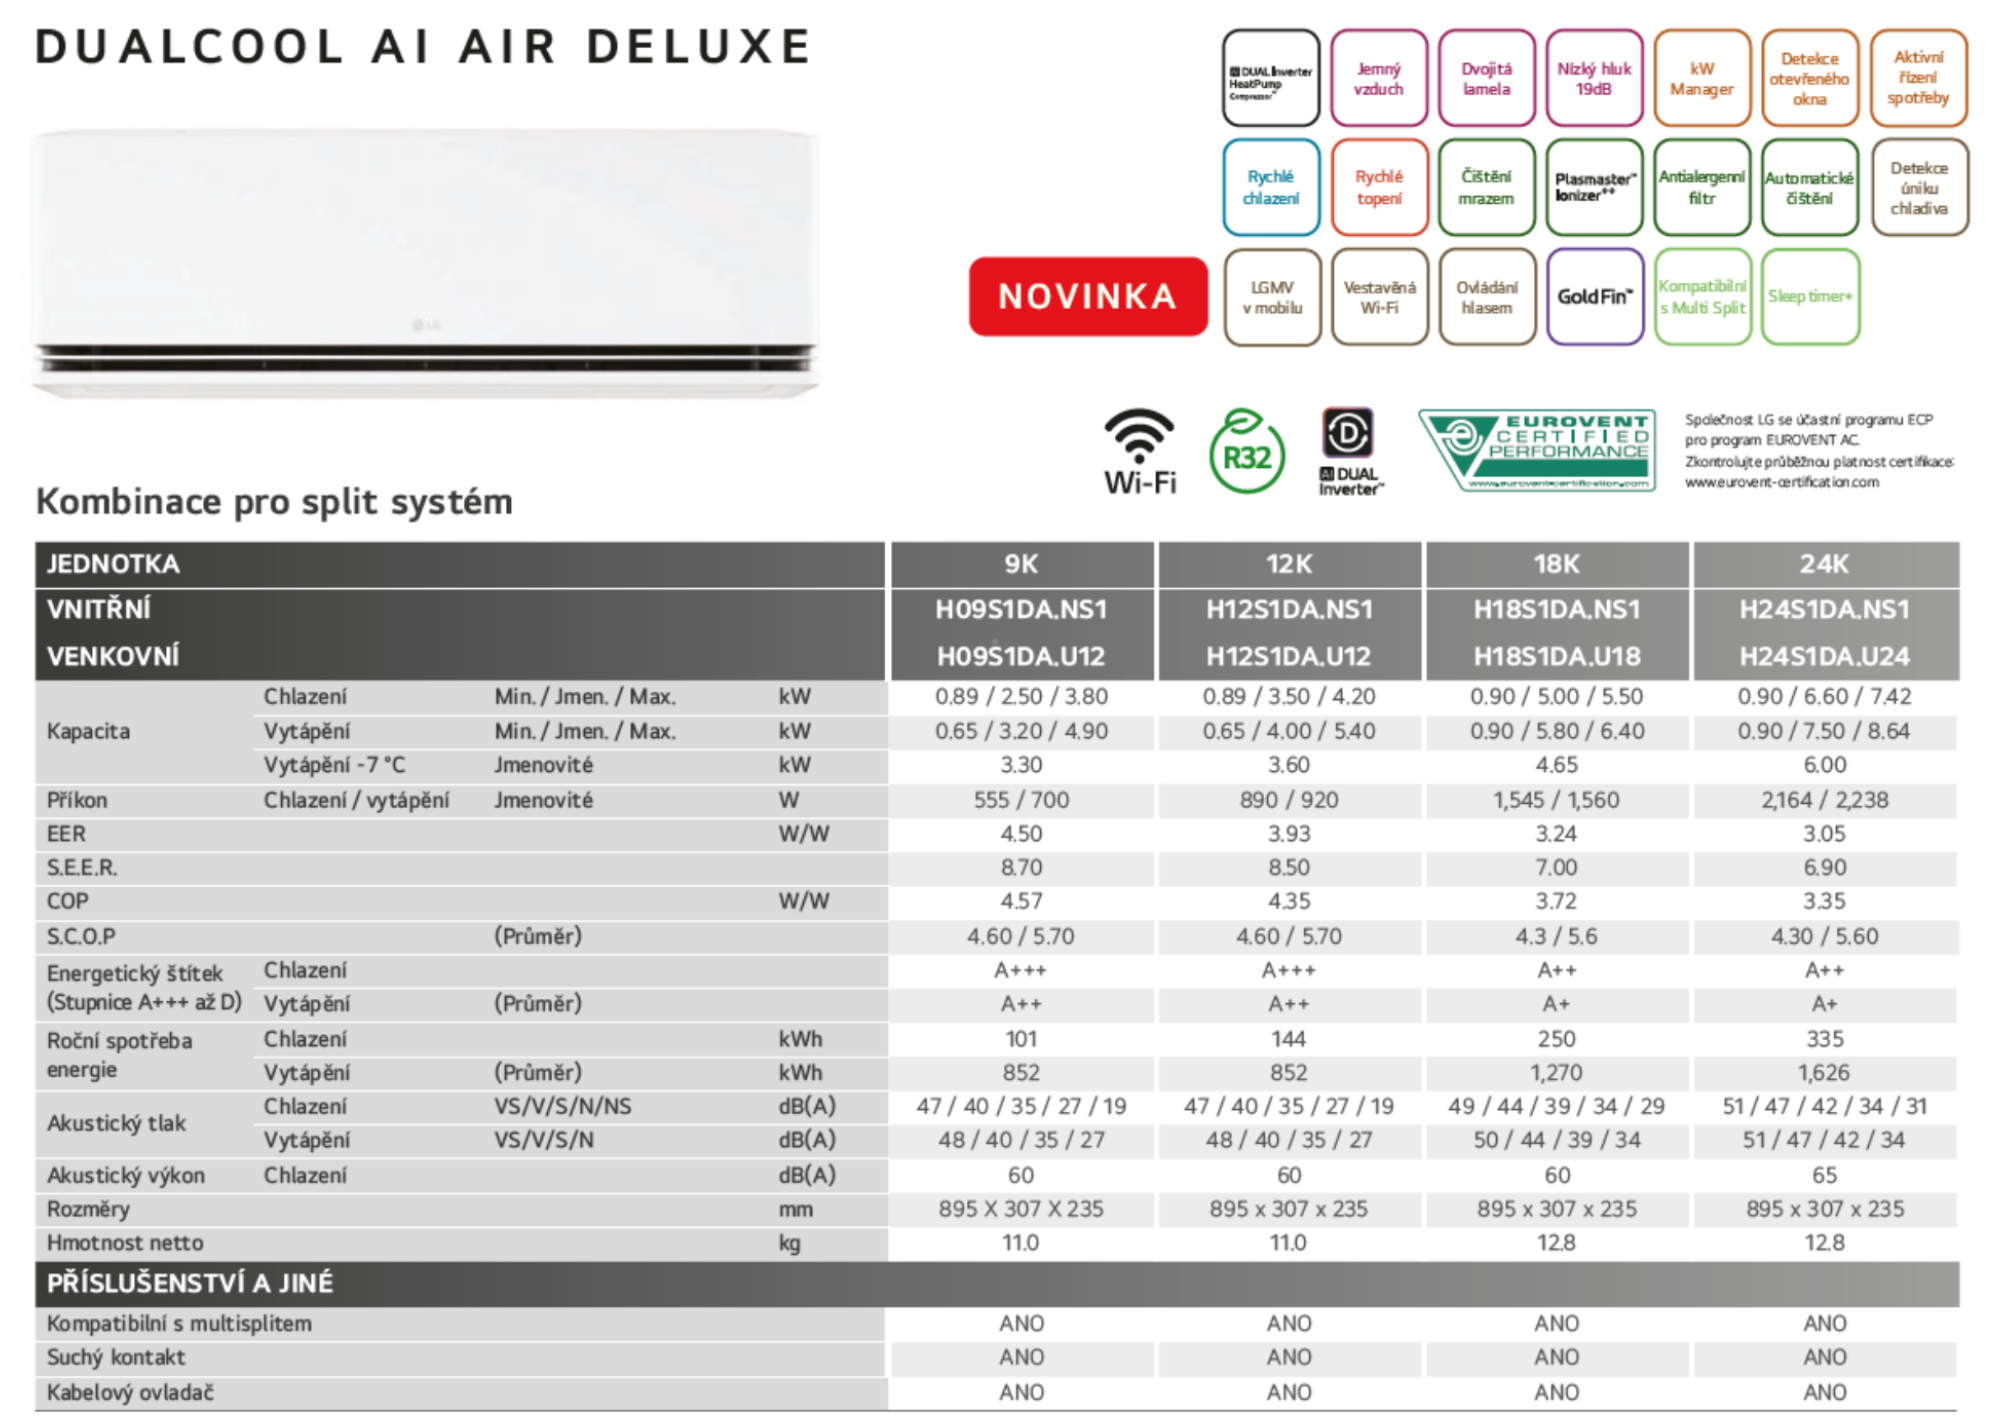Click the PŘÍSLUŠENSTVÍ A JINÉ section header
The height and width of the screenshot is (1416, 1990).
pyautogui.click(x=997, y=1283)
